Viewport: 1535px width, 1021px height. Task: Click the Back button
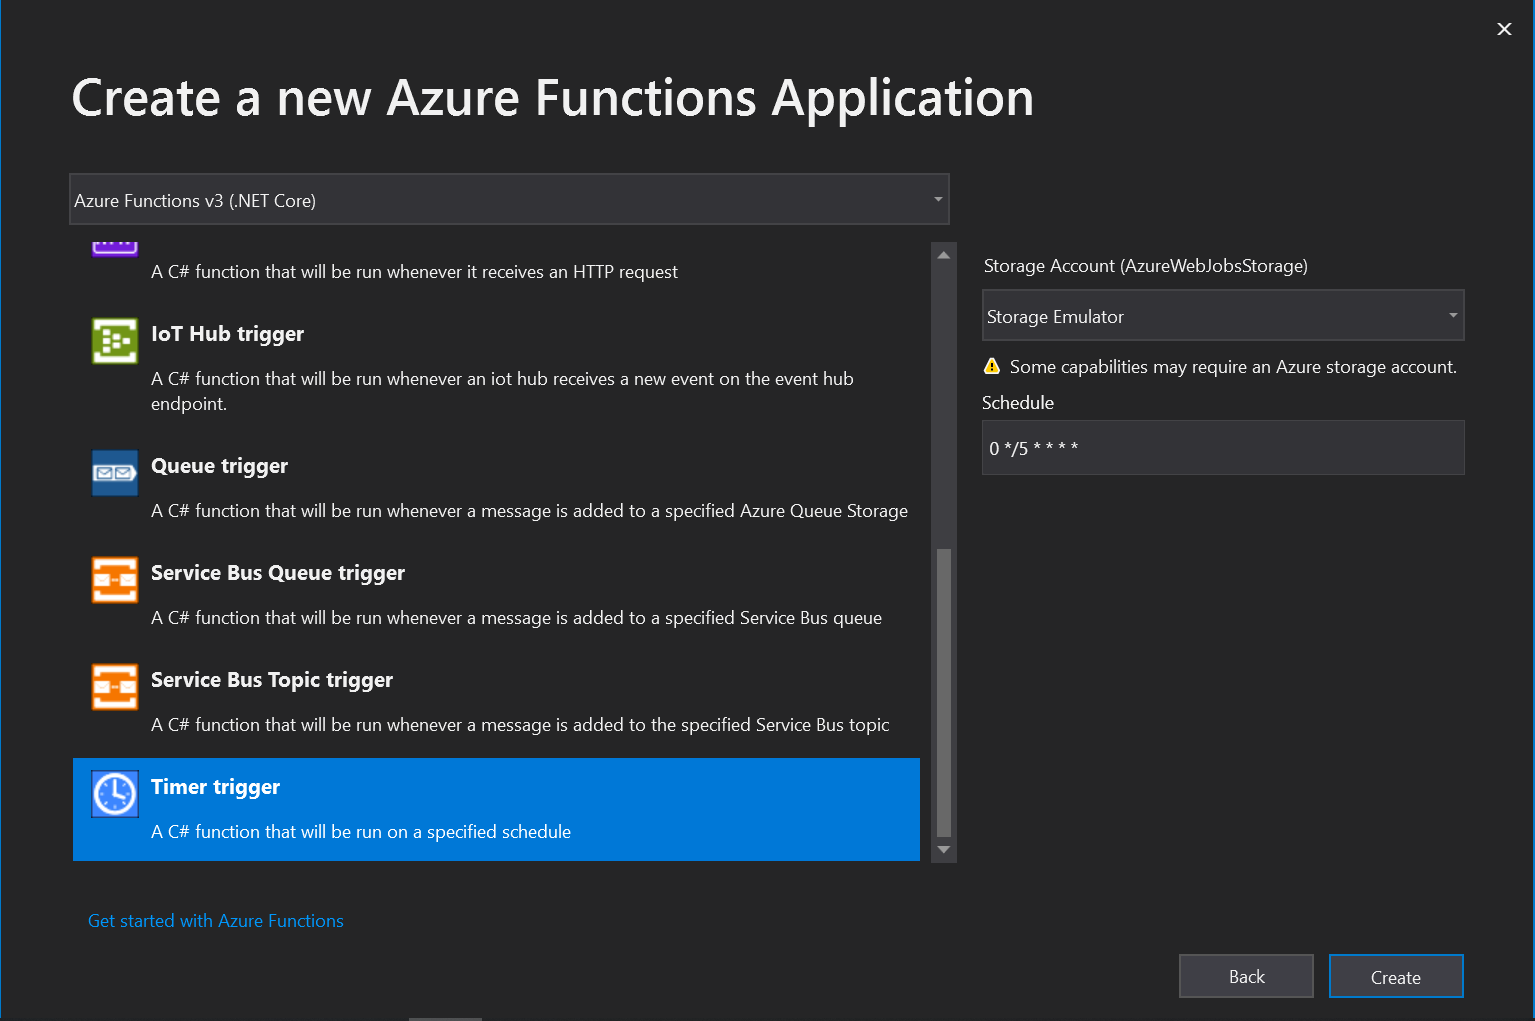1246,976
